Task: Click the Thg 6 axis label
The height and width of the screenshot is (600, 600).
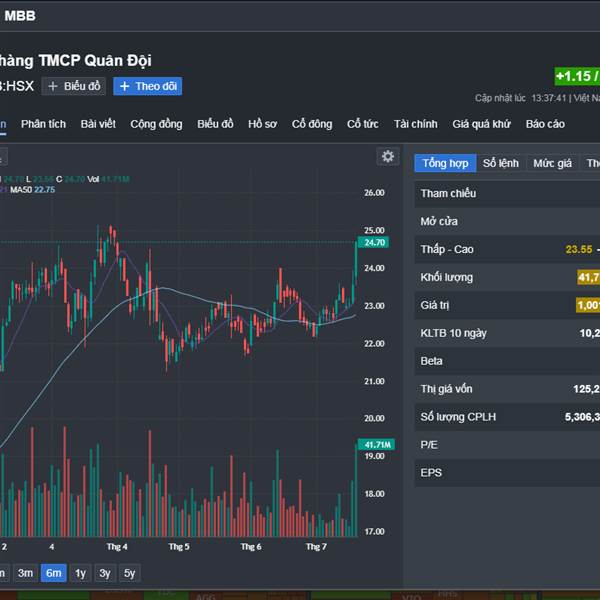Action: tap(251, 546)
